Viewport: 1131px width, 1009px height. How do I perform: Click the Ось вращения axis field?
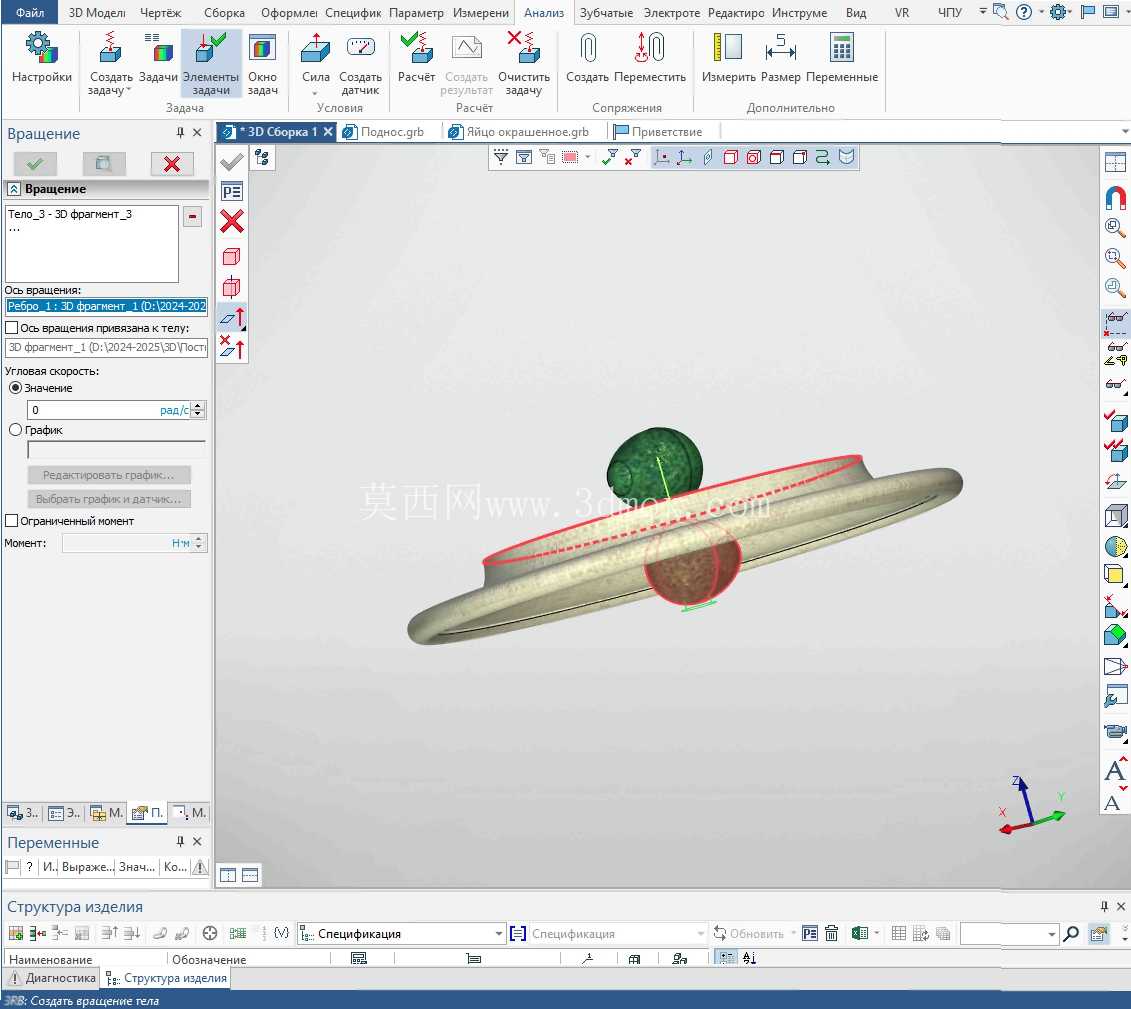[106, 306]
